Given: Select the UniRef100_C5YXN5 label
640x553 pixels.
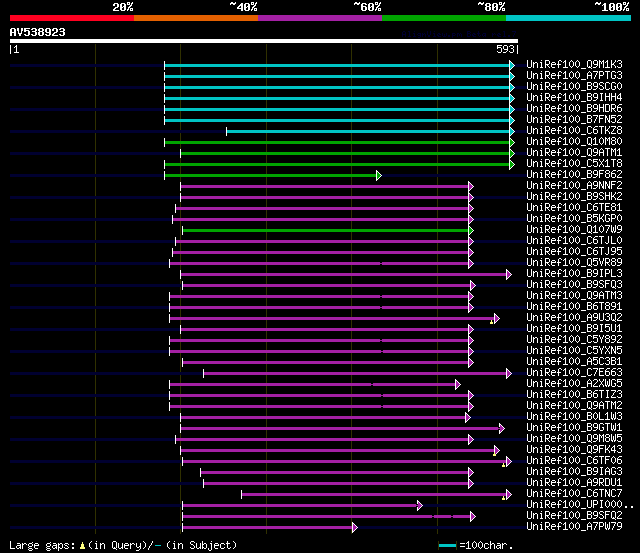Looking at the screenshot, I should click(x=574, y=351).
